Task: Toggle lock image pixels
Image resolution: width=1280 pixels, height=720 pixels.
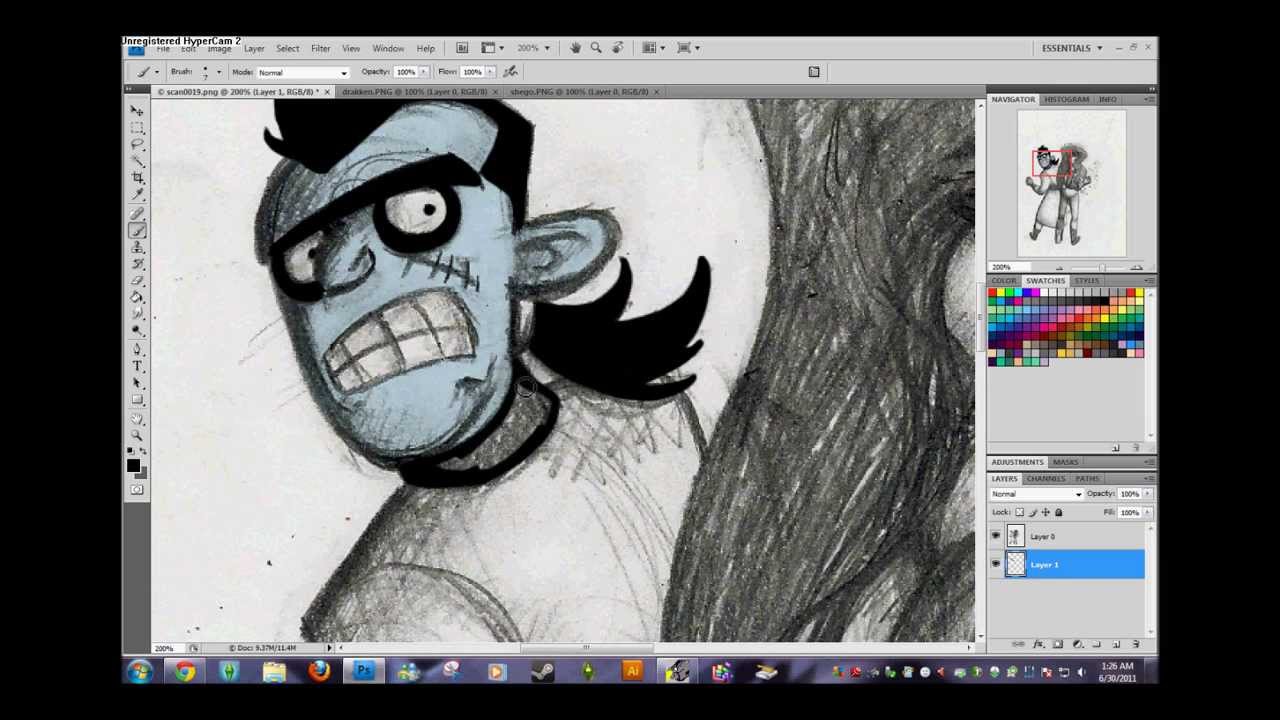Action: point(1033,513)
